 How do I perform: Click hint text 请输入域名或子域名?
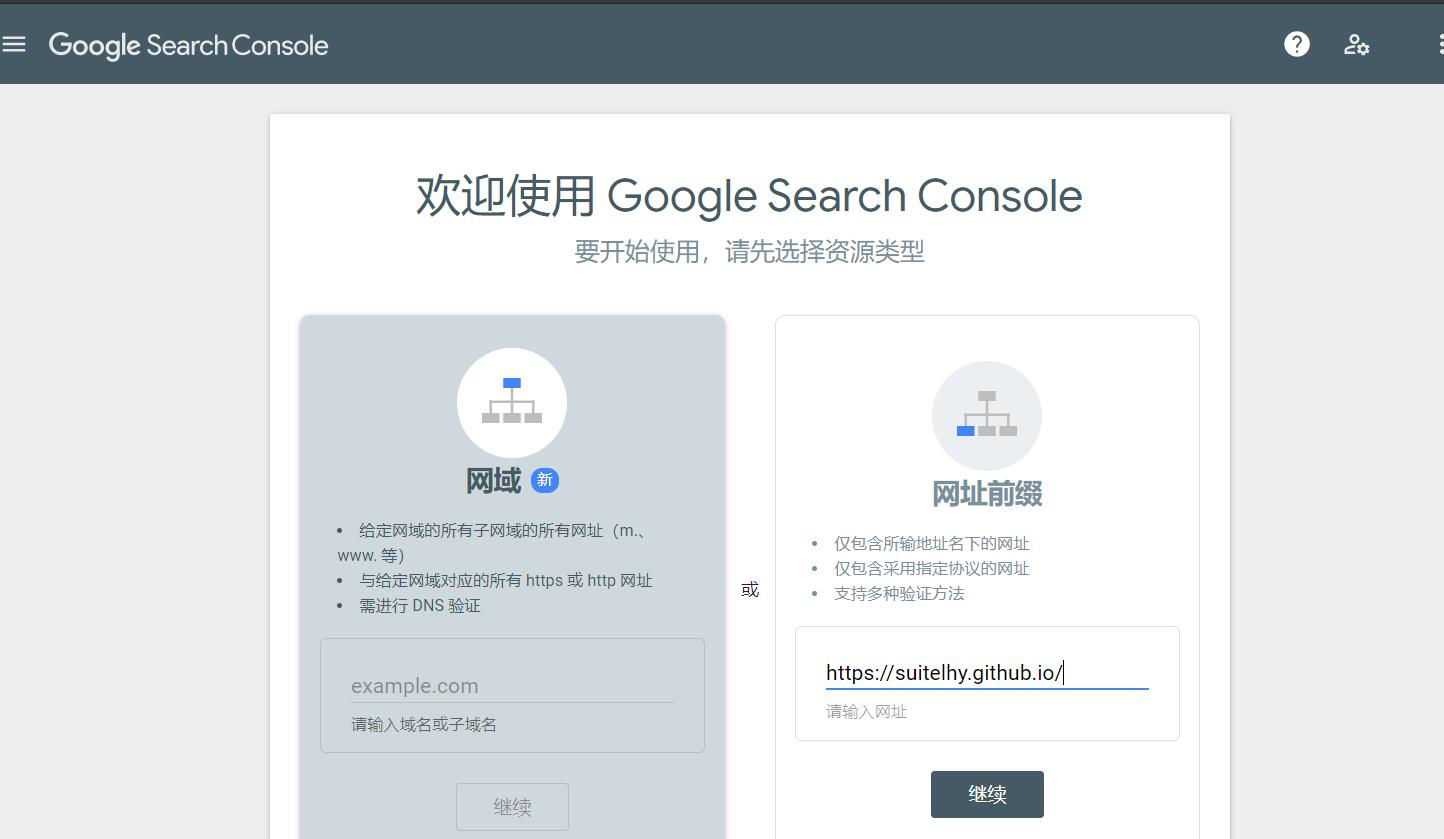(x=424, y=725)
